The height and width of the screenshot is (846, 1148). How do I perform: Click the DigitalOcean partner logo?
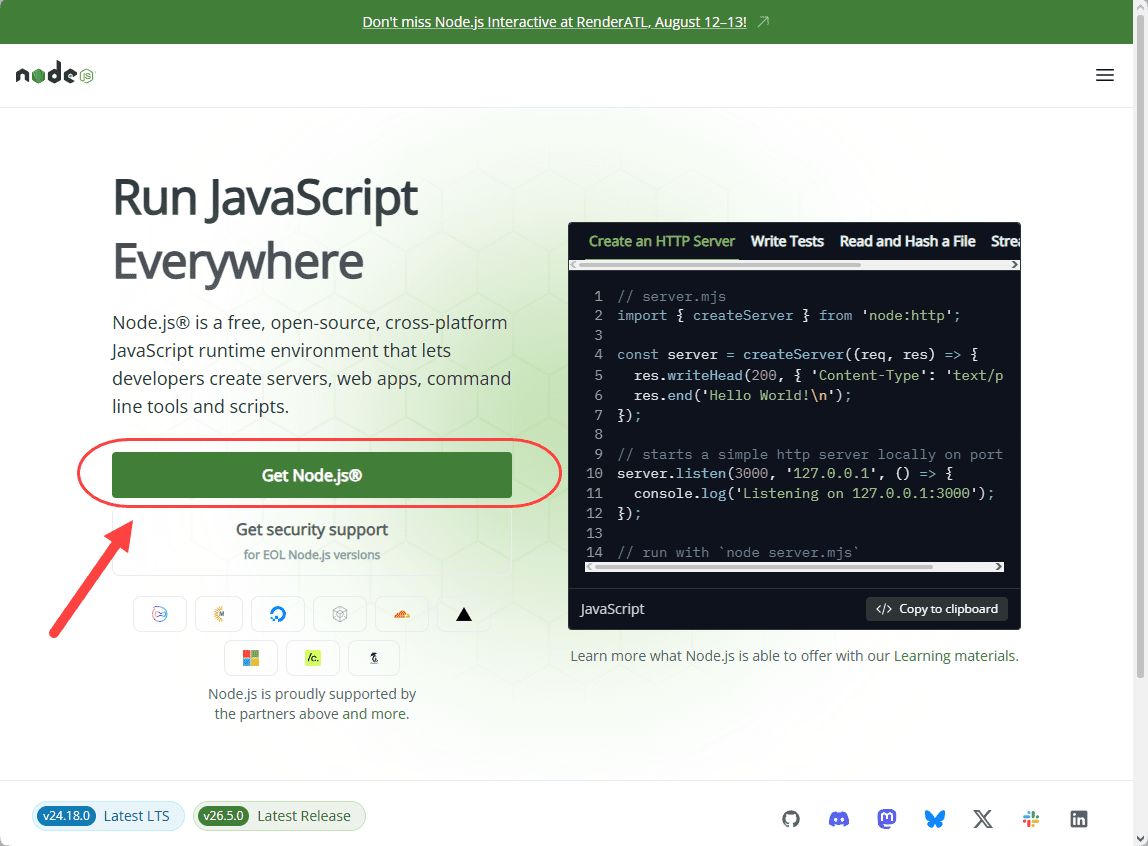click(277, 614)
